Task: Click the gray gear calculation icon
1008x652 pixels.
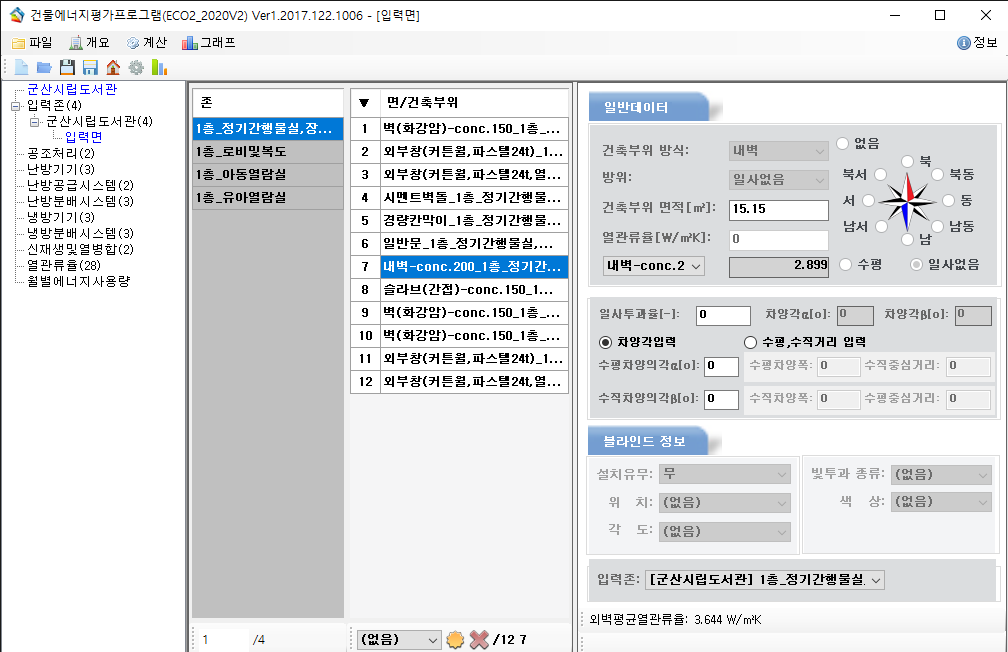Action: (x=136, y=67)
